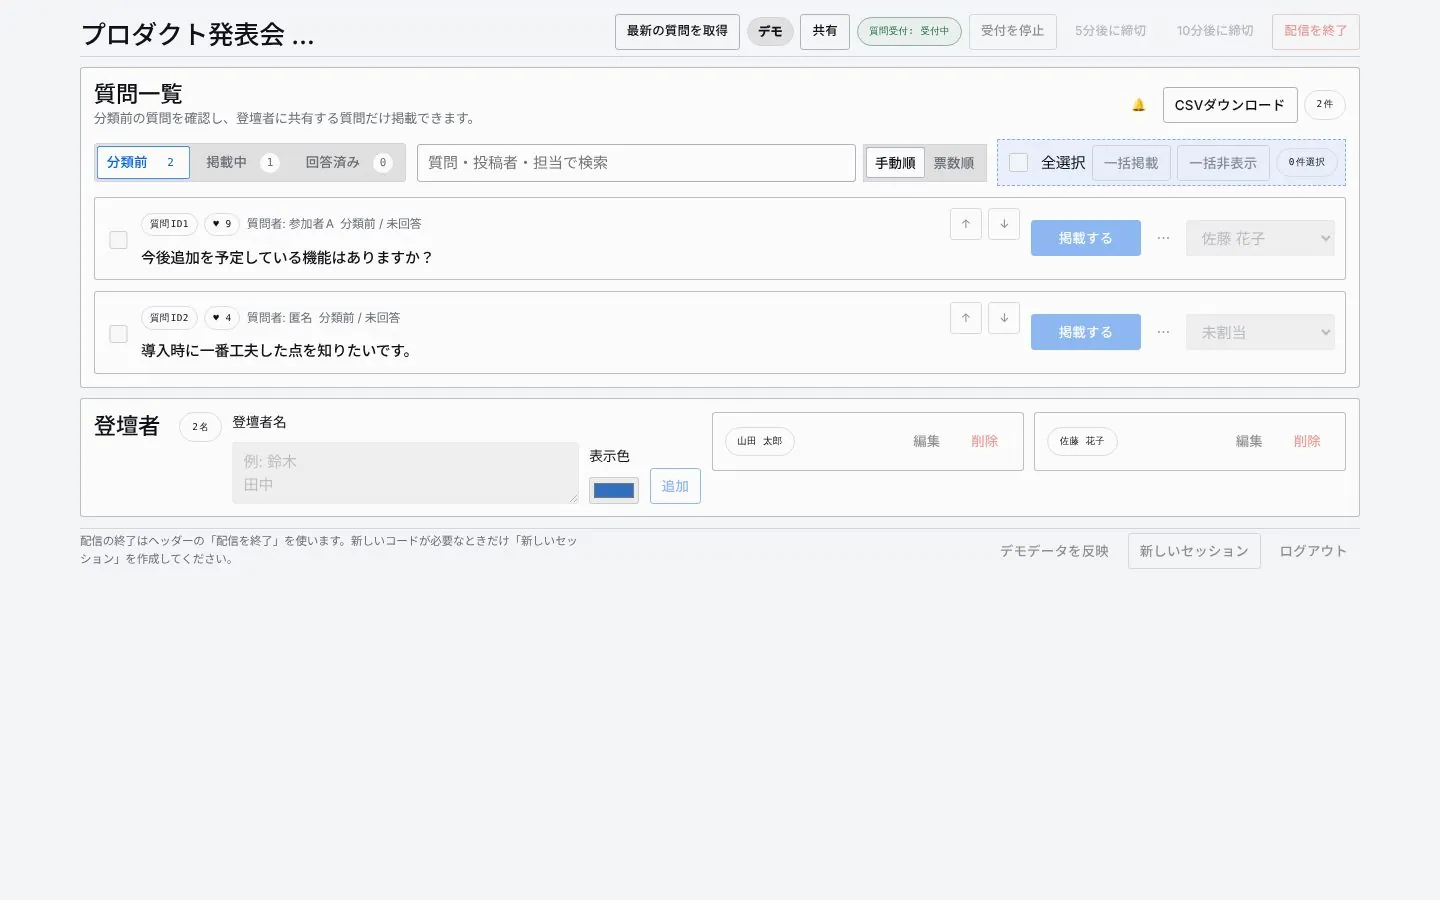Screen dimensions: 1440x900
Task: Click the 9 votes heart badge
Action: 222,224
